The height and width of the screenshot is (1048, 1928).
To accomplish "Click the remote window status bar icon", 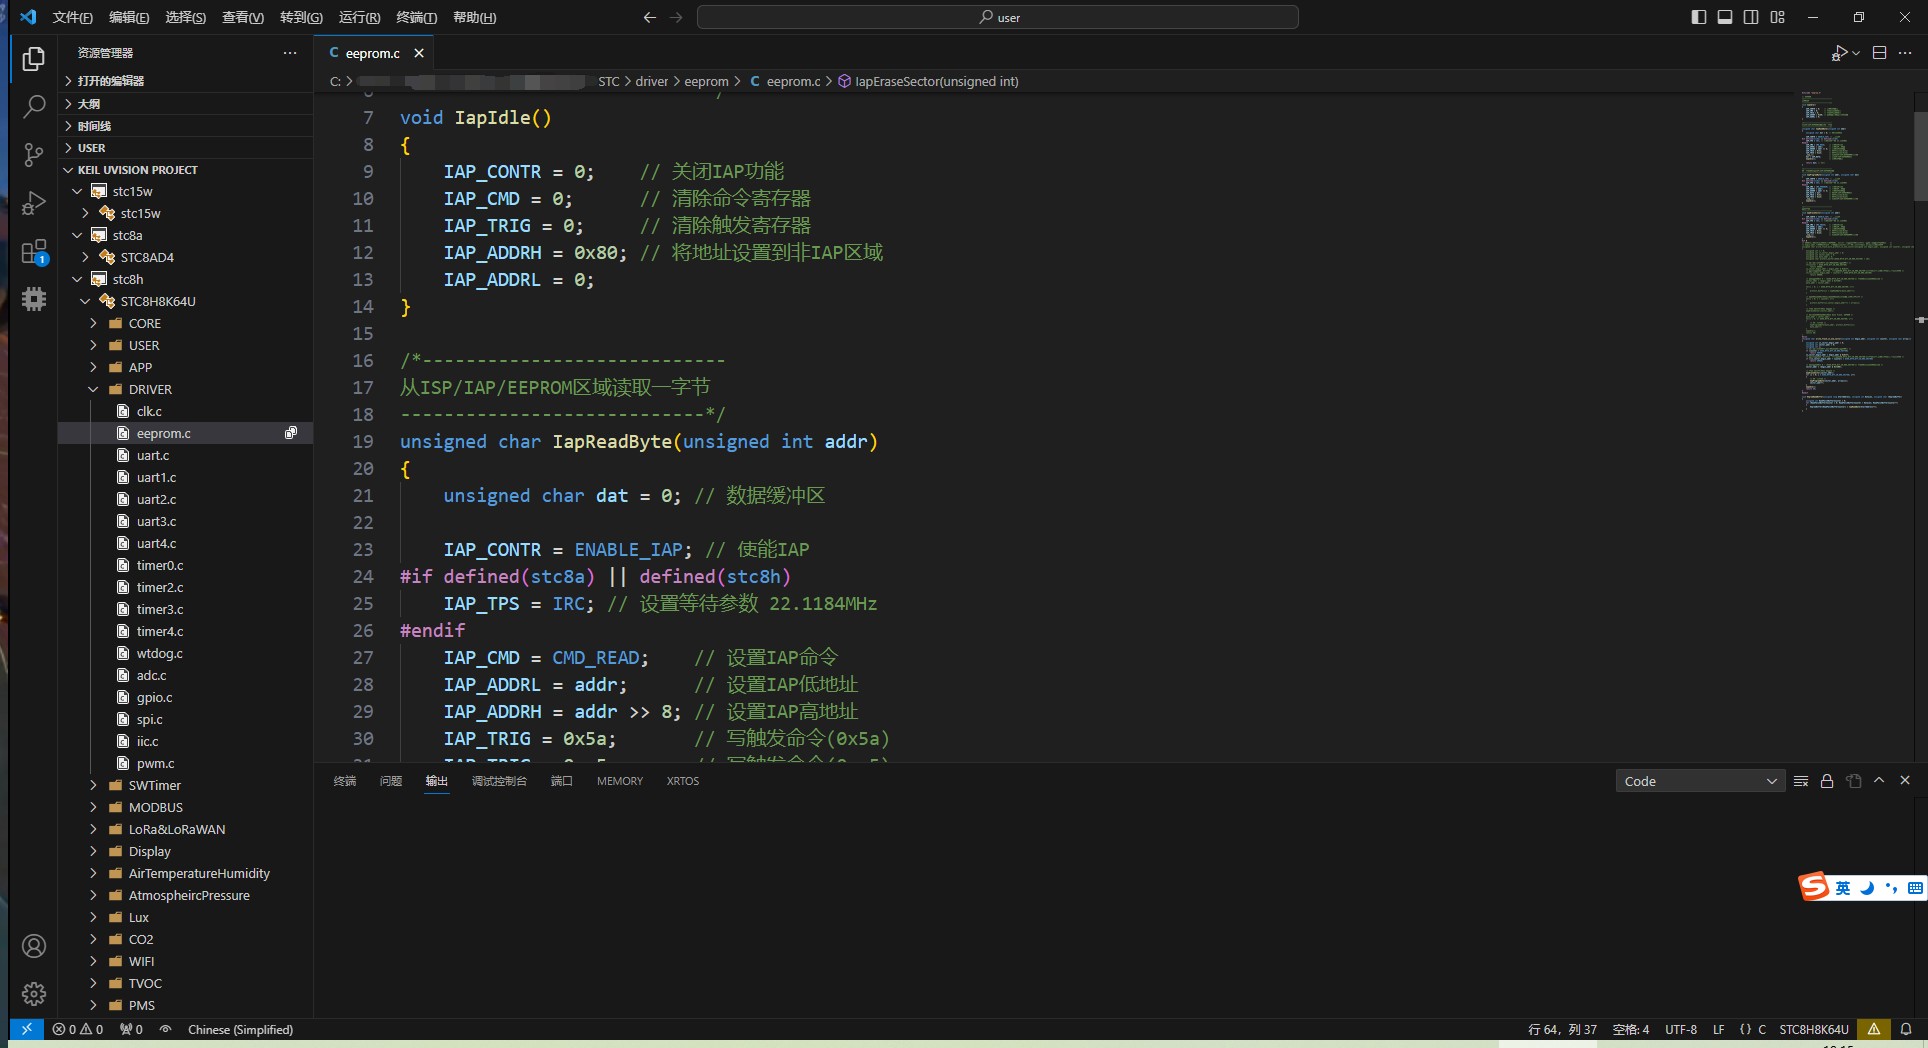I will point(26,1029).
